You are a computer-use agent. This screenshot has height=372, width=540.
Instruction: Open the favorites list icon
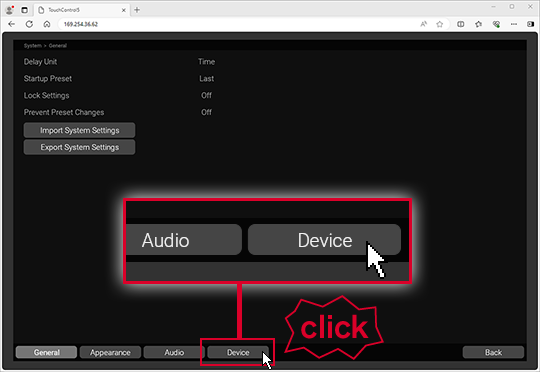point(478,24)
